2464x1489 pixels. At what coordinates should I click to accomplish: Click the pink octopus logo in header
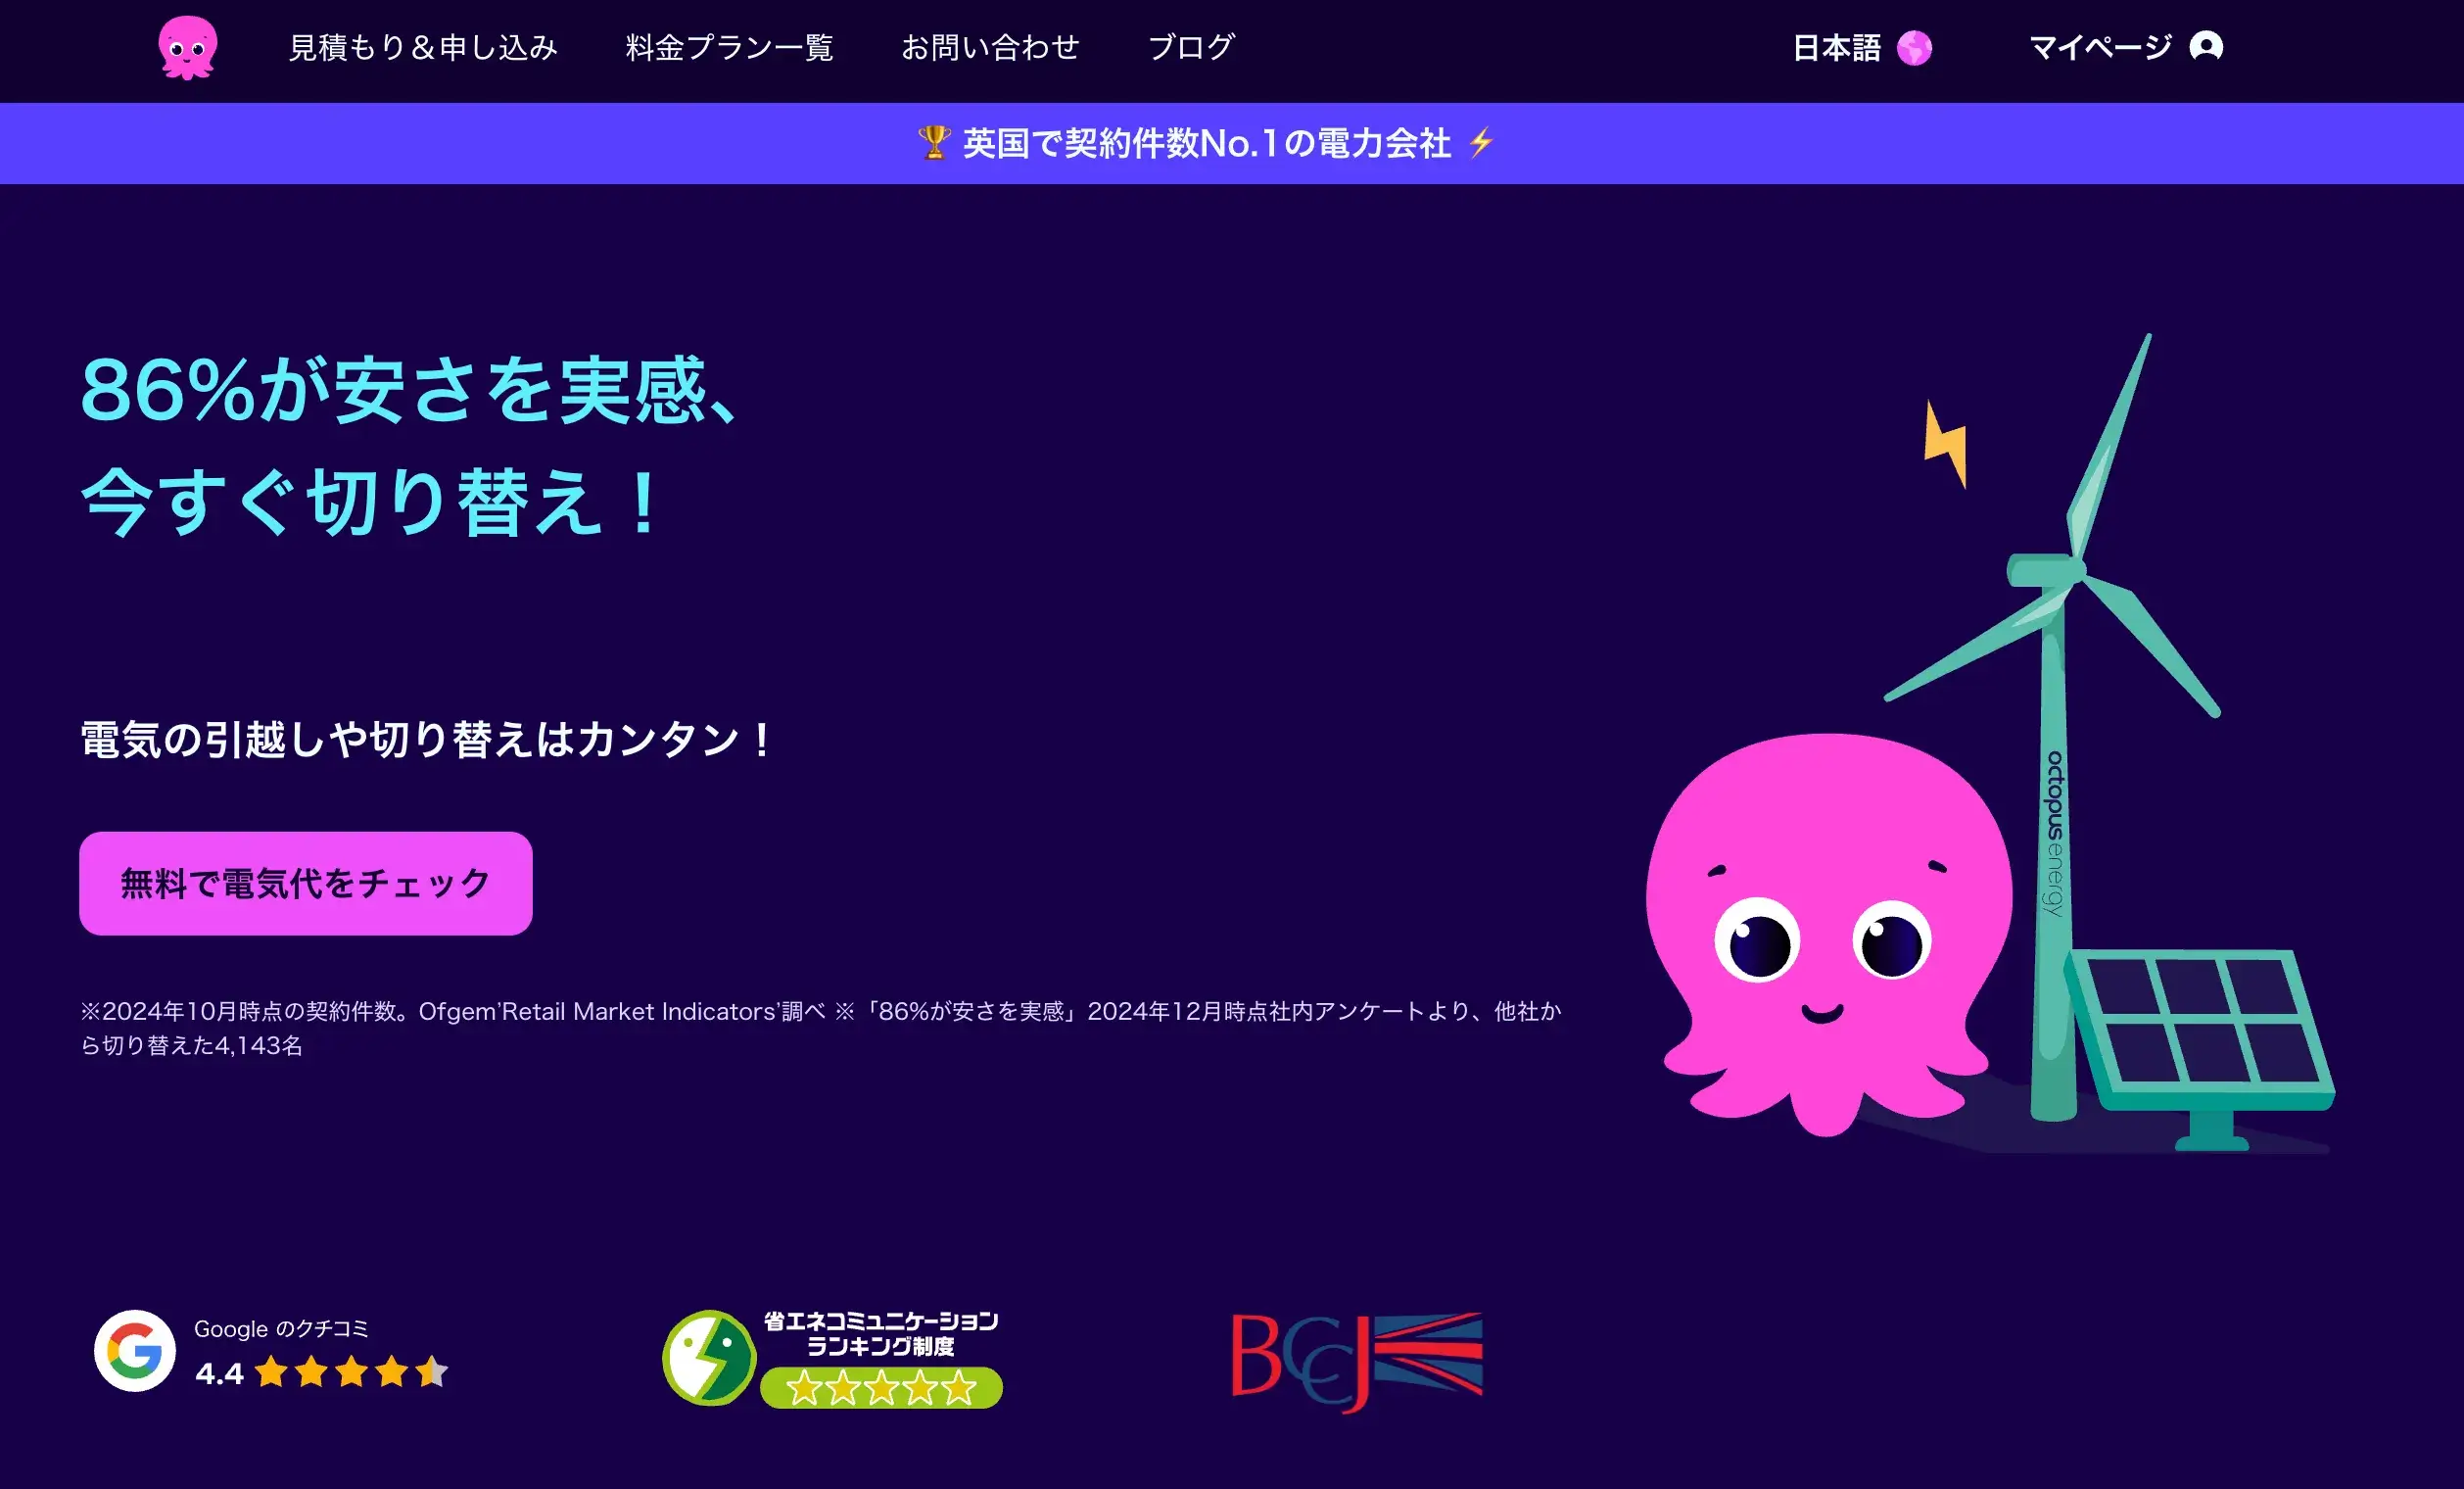(x=187, y=47)
